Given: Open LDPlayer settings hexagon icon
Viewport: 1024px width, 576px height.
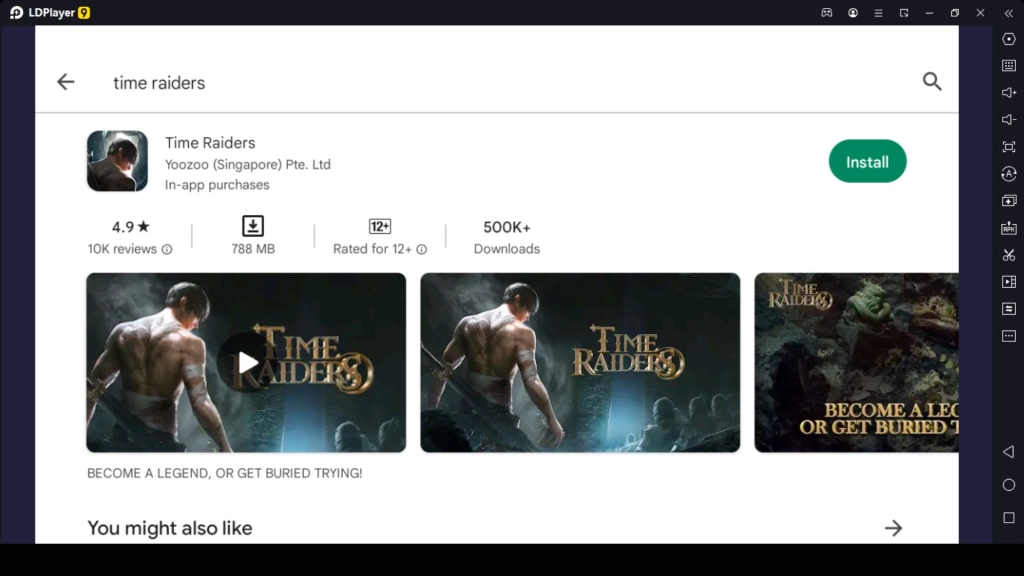Looking at the screenshot, I should 1009,39.
